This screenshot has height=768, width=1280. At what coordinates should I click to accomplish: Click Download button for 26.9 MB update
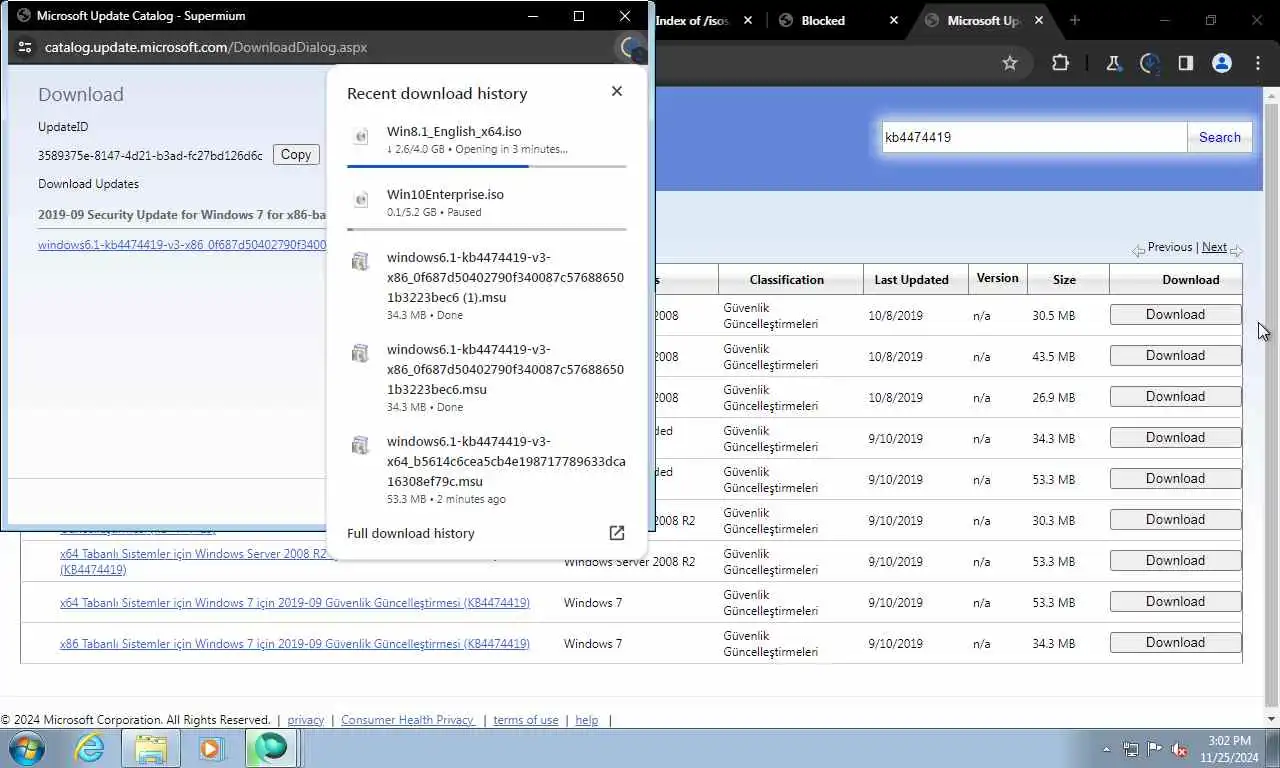[1175, 396]
